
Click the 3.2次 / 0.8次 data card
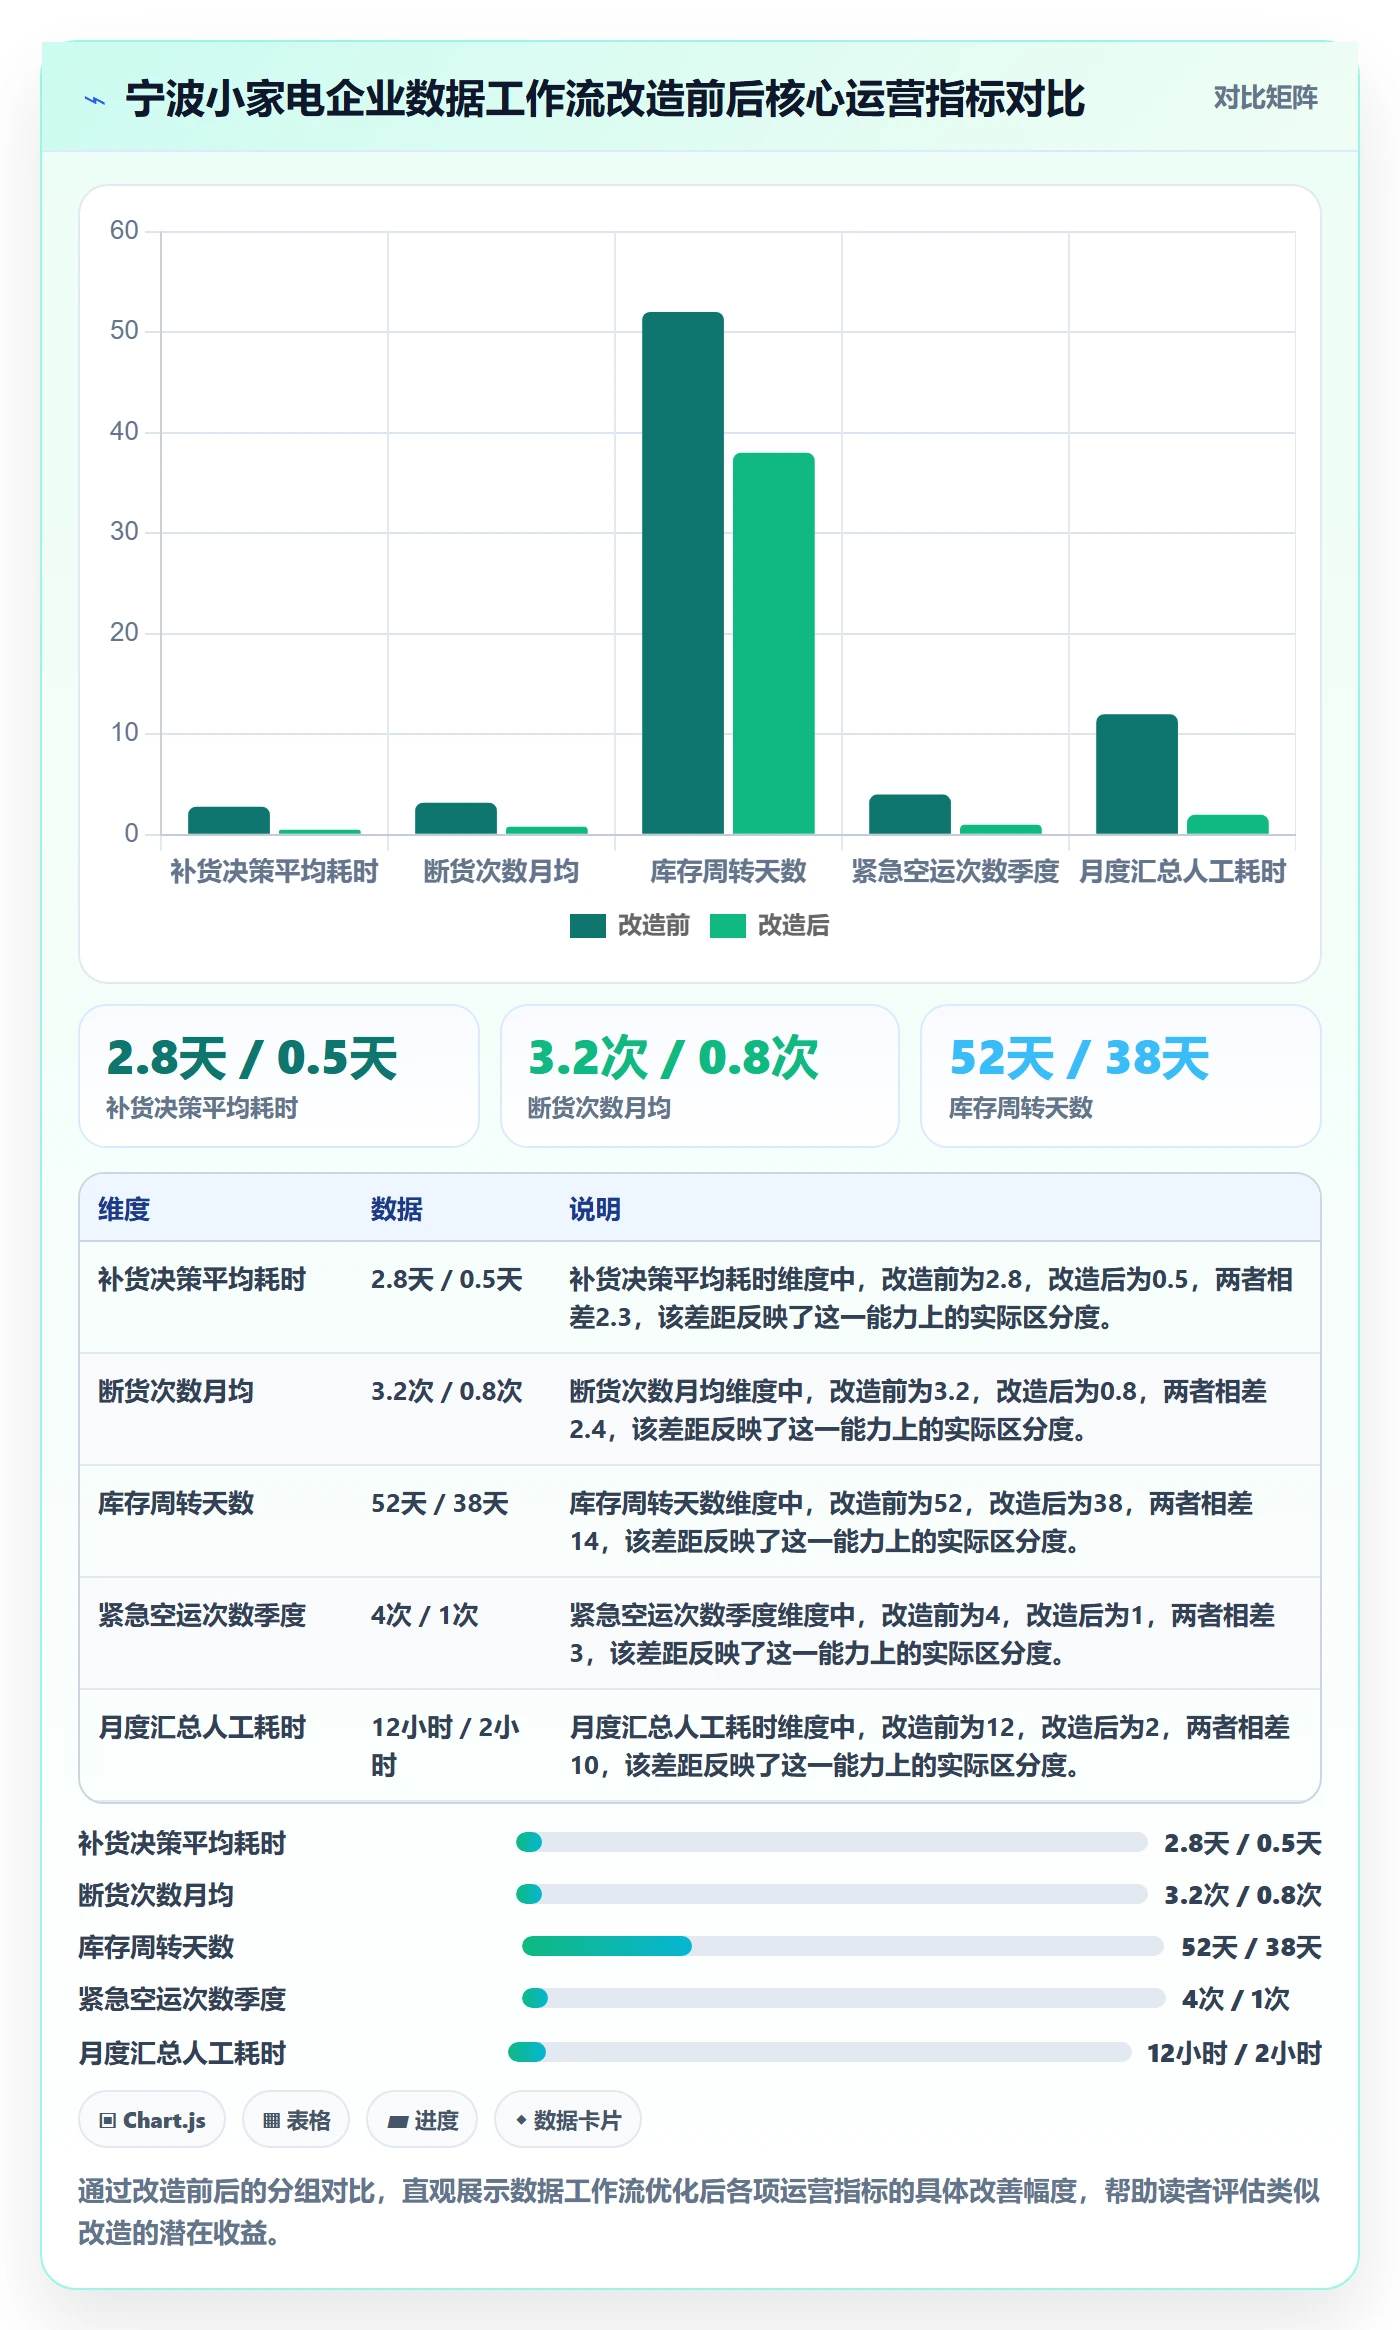(700, 1076)
